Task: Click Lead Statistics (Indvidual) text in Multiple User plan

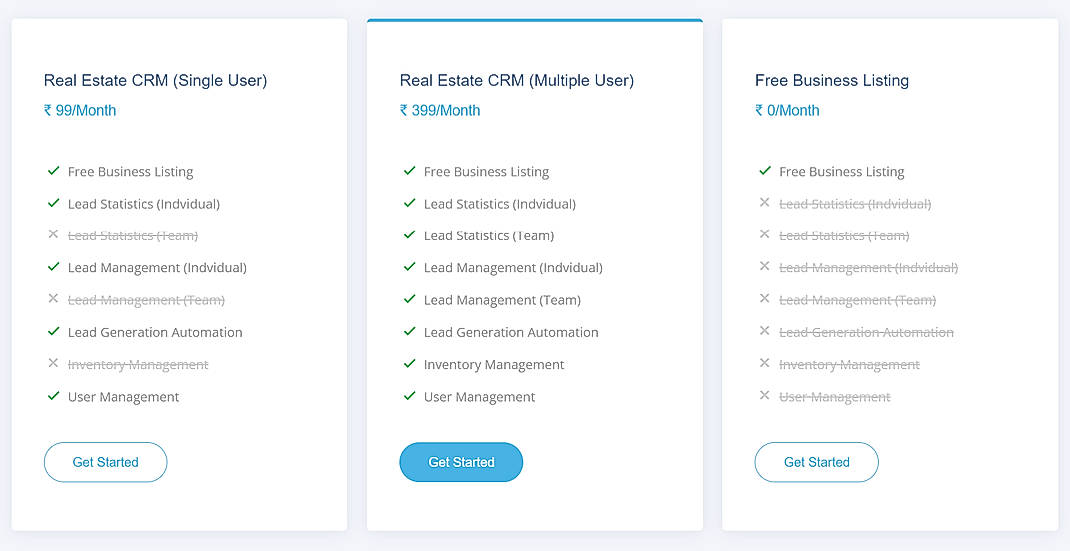Action: (x=500, y=204)
